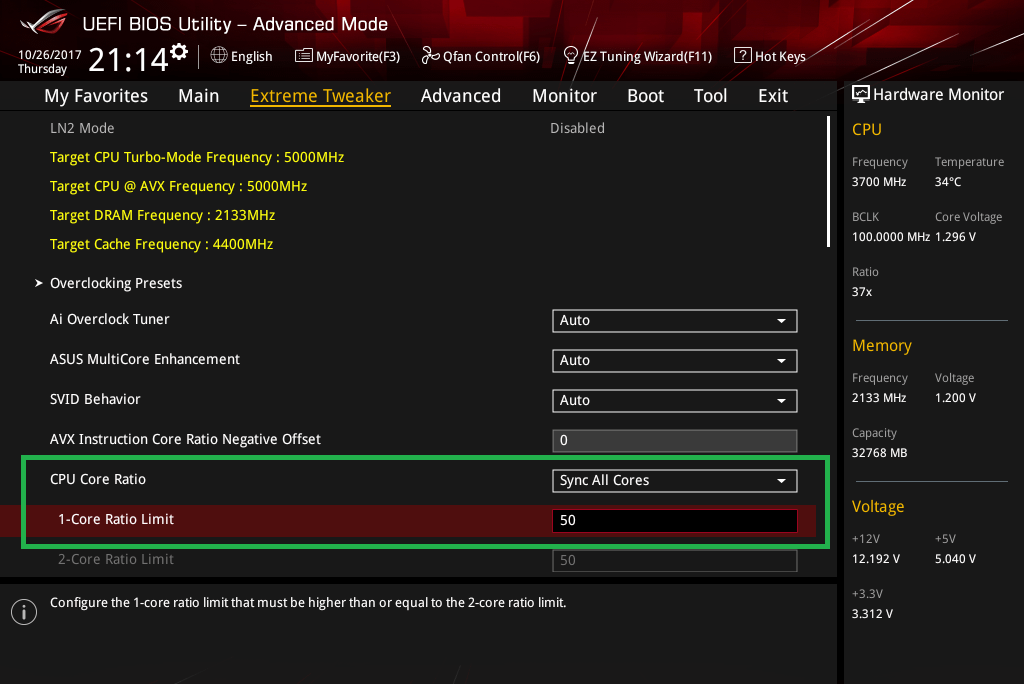Click the MyFavorite list icon
The height and width of the screenshot is (684, 1024).
pyautogui.click(x=303, y=56)
